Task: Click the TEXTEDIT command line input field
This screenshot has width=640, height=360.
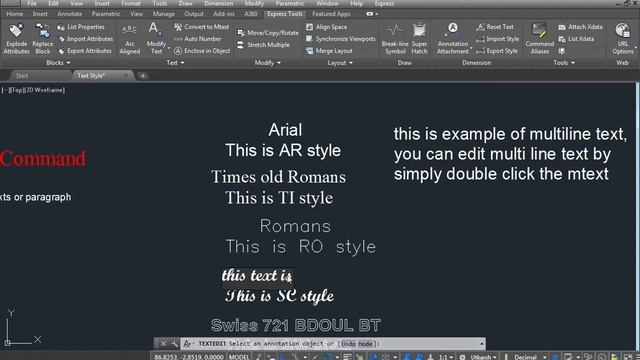Action: click(x=333, y=344)
